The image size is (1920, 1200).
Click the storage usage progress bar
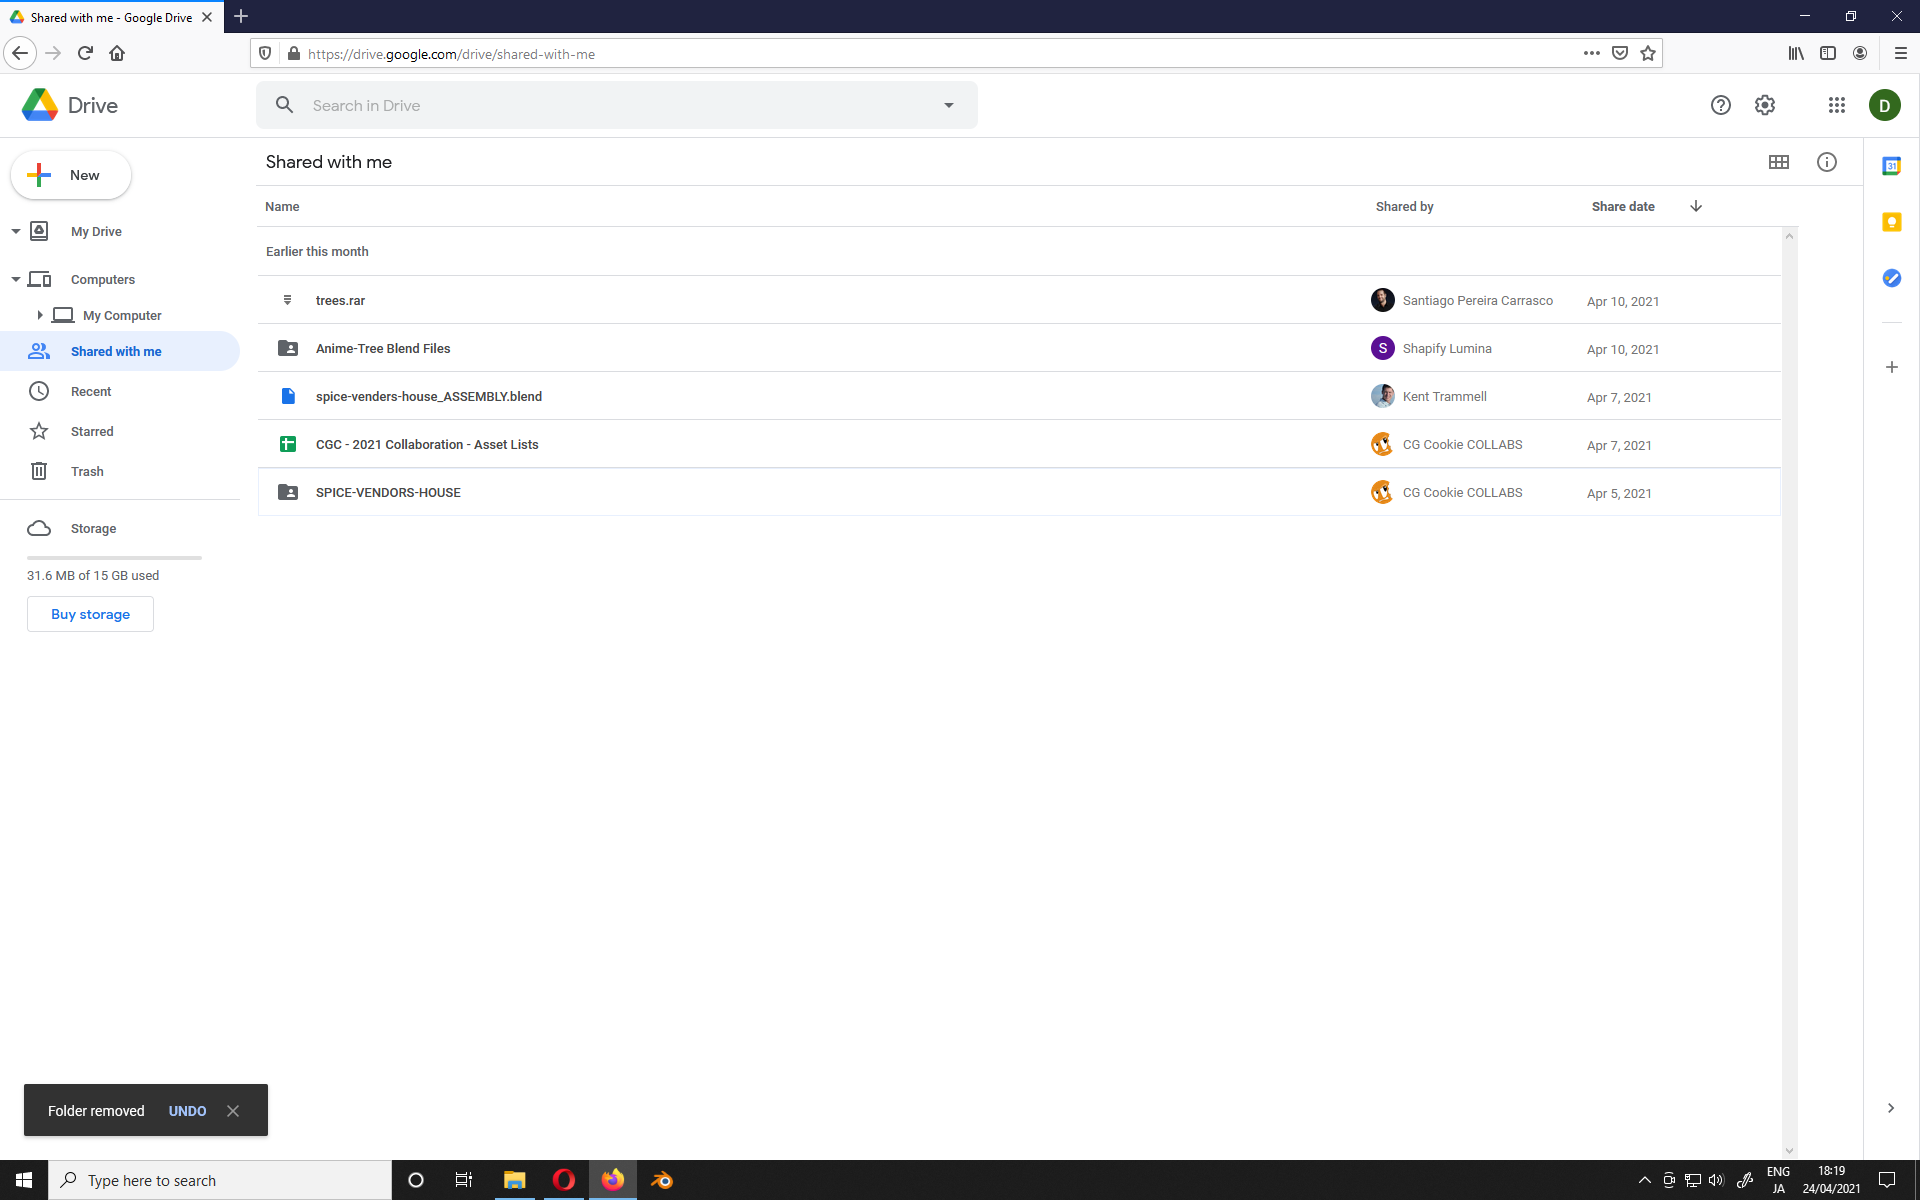tap(114, 557)
